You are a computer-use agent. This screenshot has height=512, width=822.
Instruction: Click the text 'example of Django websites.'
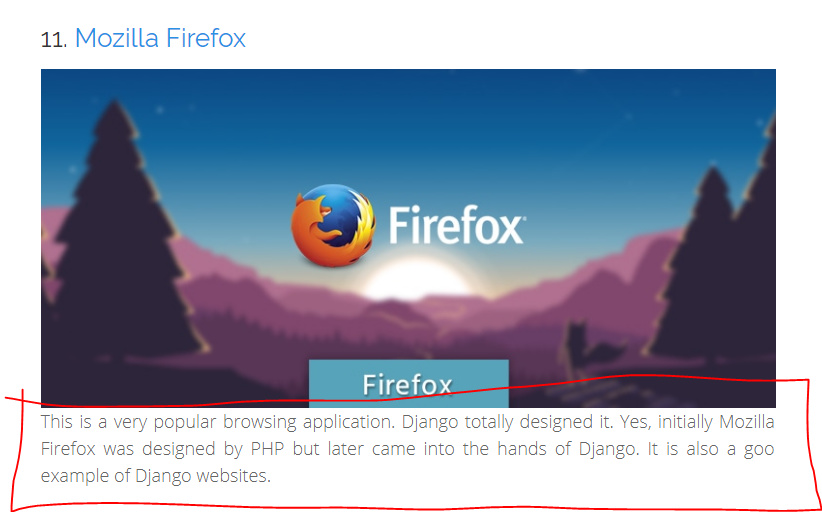pos(156,476)
